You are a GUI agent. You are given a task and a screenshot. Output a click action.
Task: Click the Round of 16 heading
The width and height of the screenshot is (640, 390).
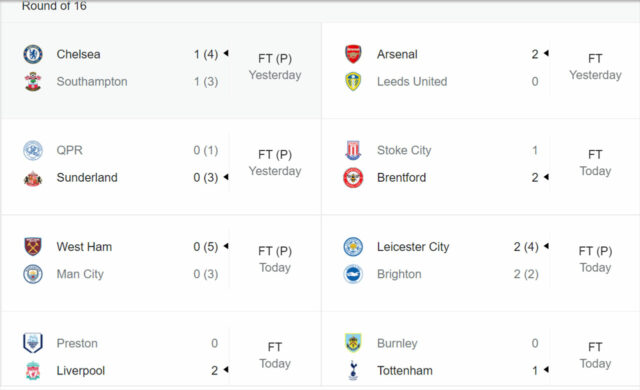(x=54, y=6)
